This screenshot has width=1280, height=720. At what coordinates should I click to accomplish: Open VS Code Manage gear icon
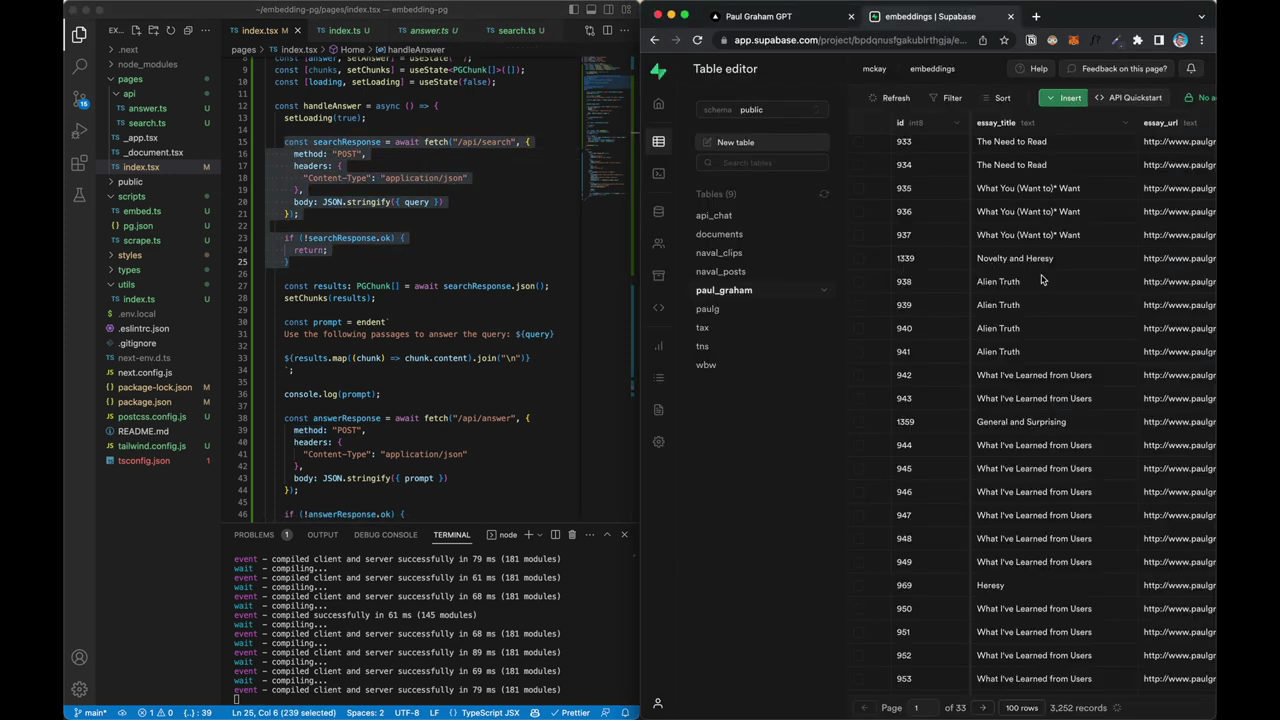79,689
